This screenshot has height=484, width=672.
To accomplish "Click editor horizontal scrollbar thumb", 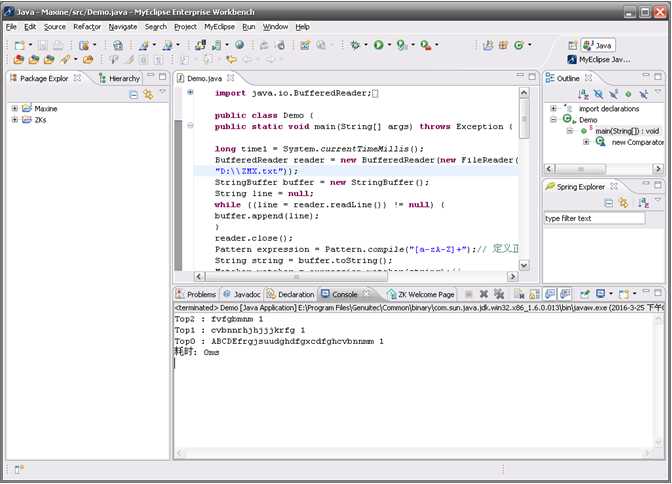I will point(297,277).
